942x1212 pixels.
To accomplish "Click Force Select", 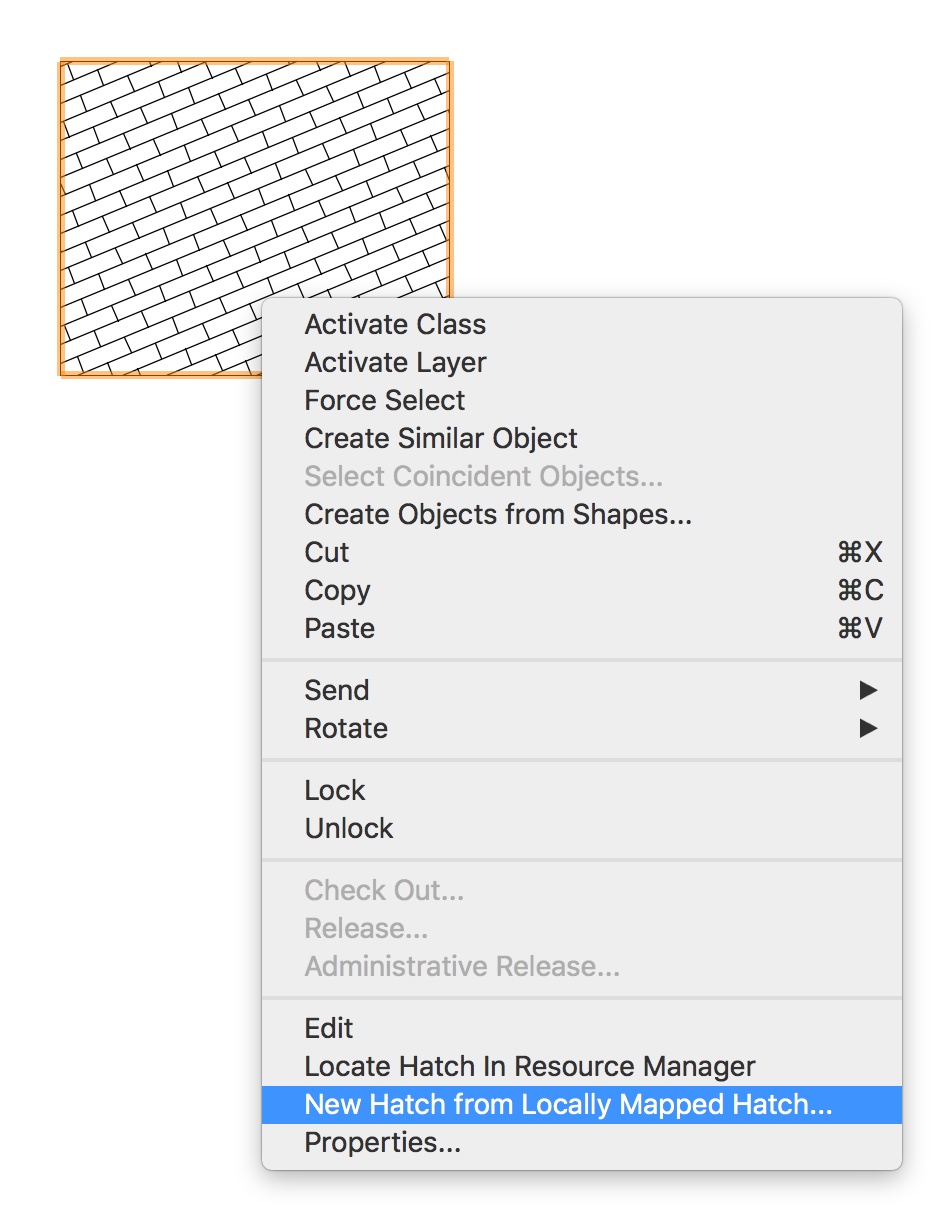I will pyautogui.click(x=384, y=400).
